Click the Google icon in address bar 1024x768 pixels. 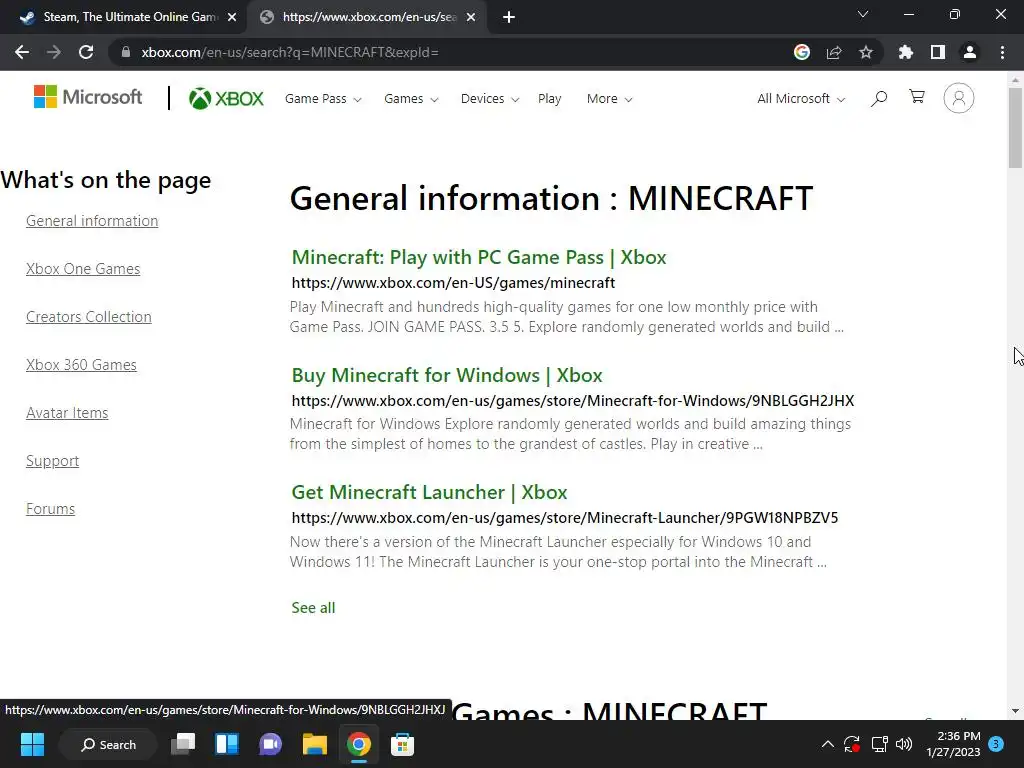(802, 52)
